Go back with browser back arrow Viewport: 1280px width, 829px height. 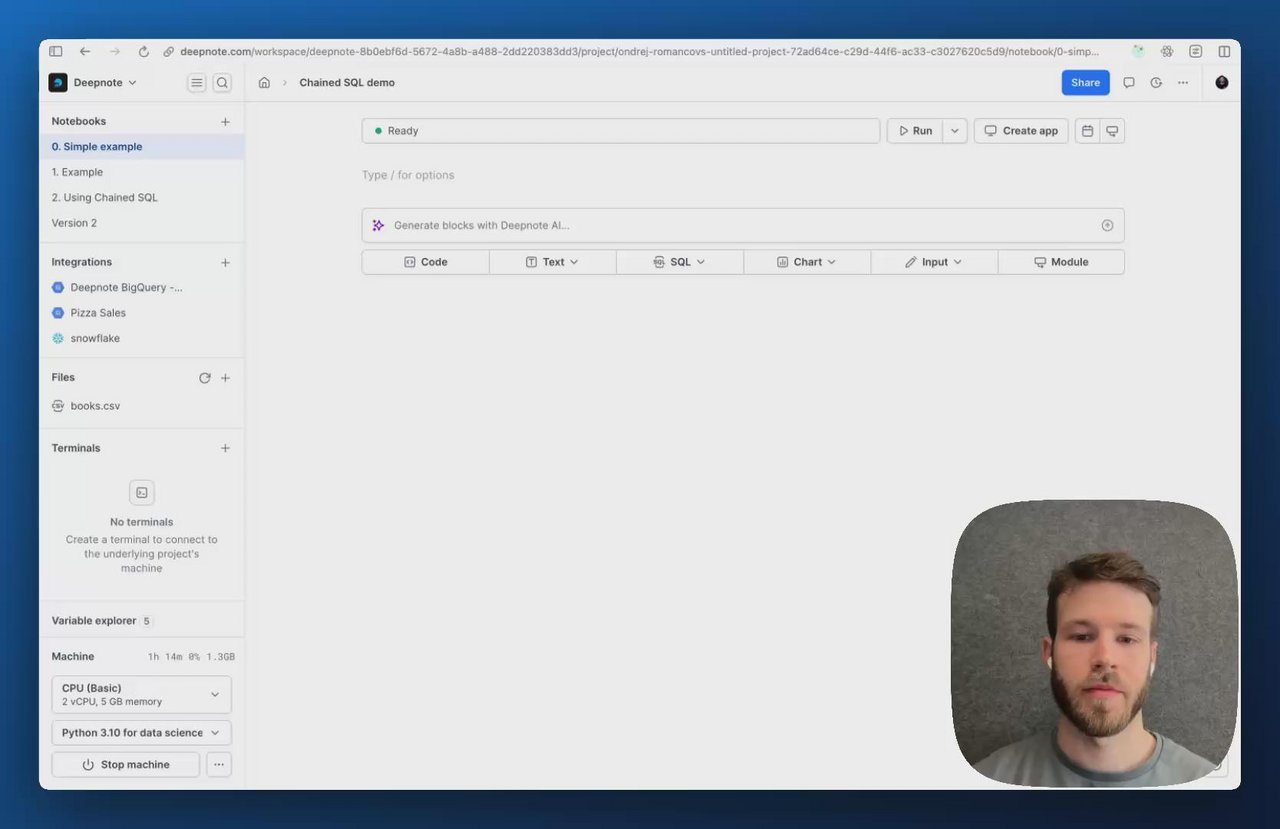click(85, 51)
